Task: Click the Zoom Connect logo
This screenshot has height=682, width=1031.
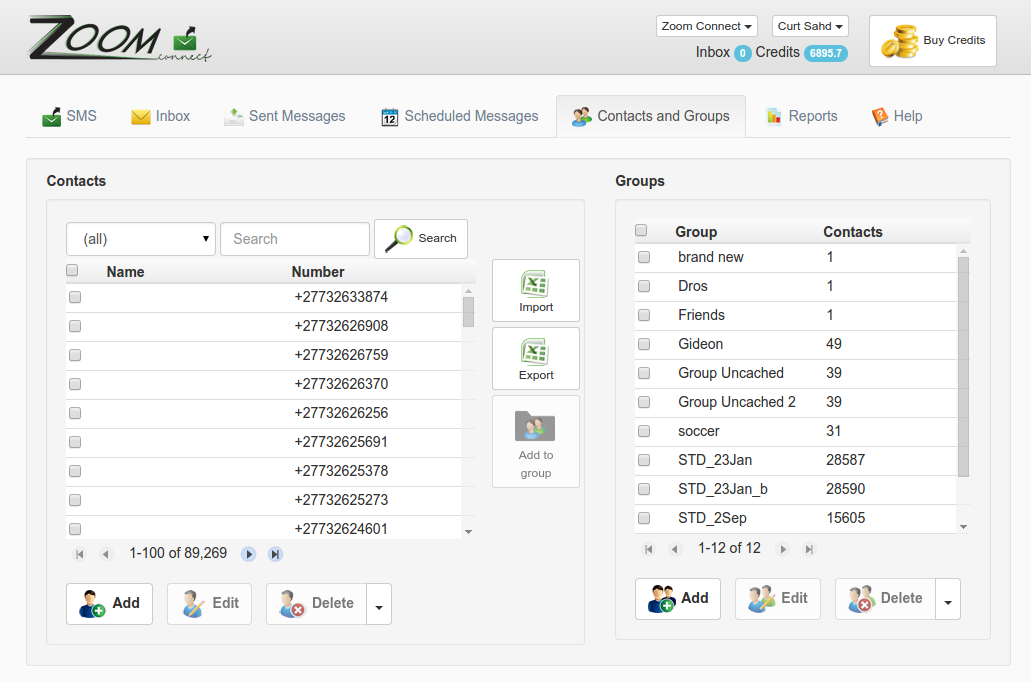Action: click(x=118, y=40)
